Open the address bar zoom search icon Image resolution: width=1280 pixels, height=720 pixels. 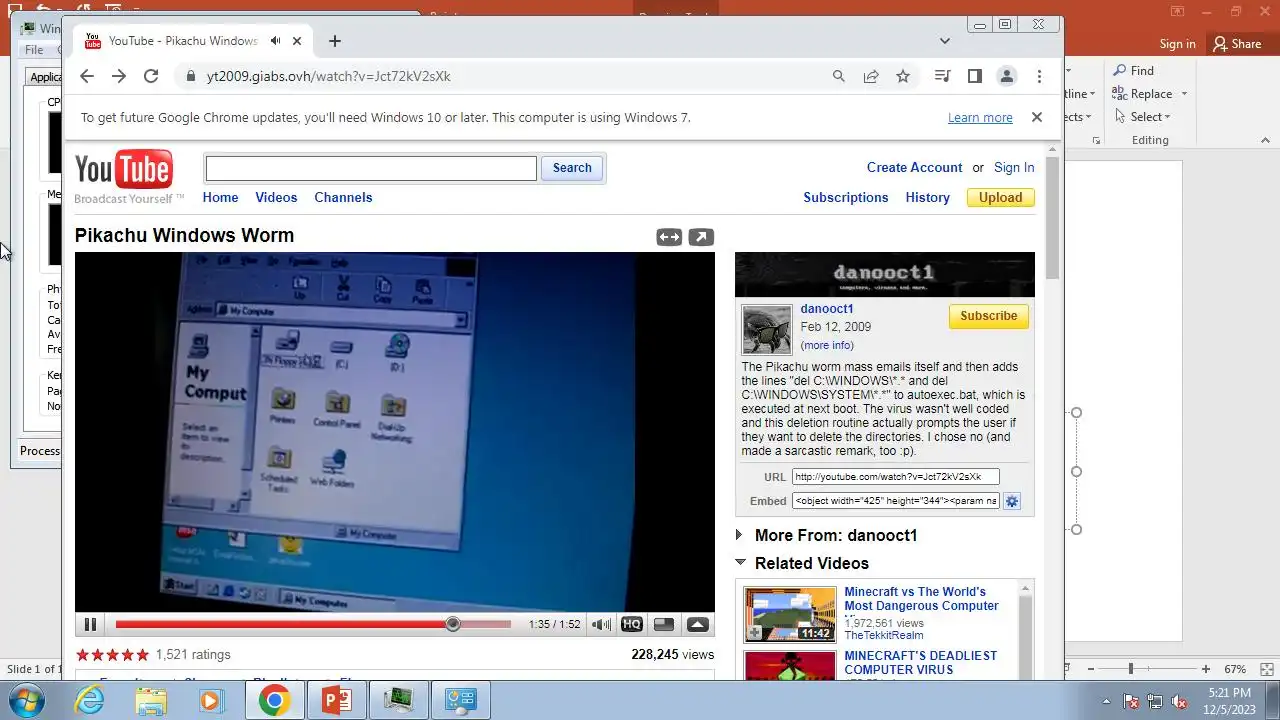pos(839,76)
